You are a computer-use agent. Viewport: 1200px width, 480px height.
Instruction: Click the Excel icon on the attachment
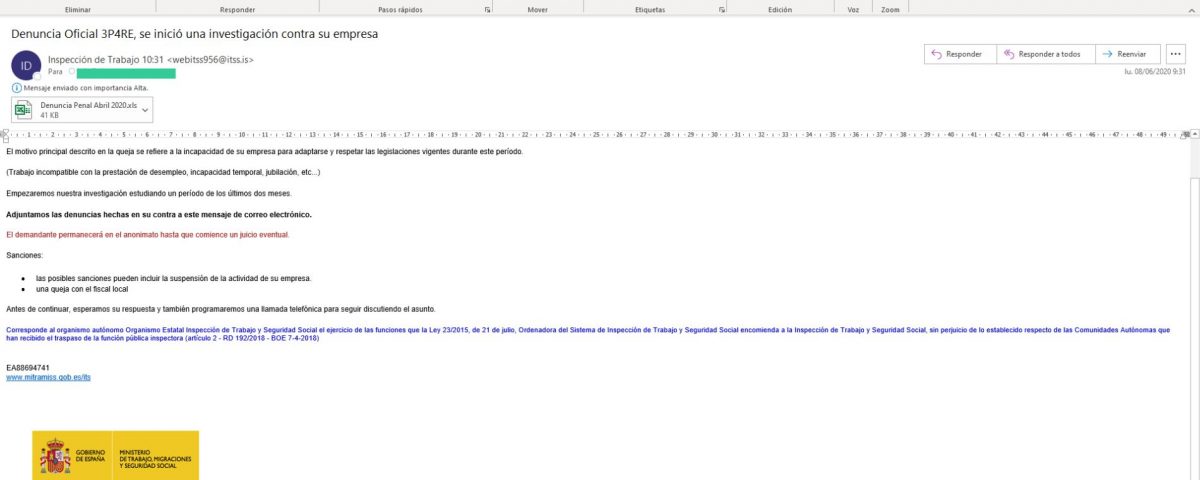point(26,108)
